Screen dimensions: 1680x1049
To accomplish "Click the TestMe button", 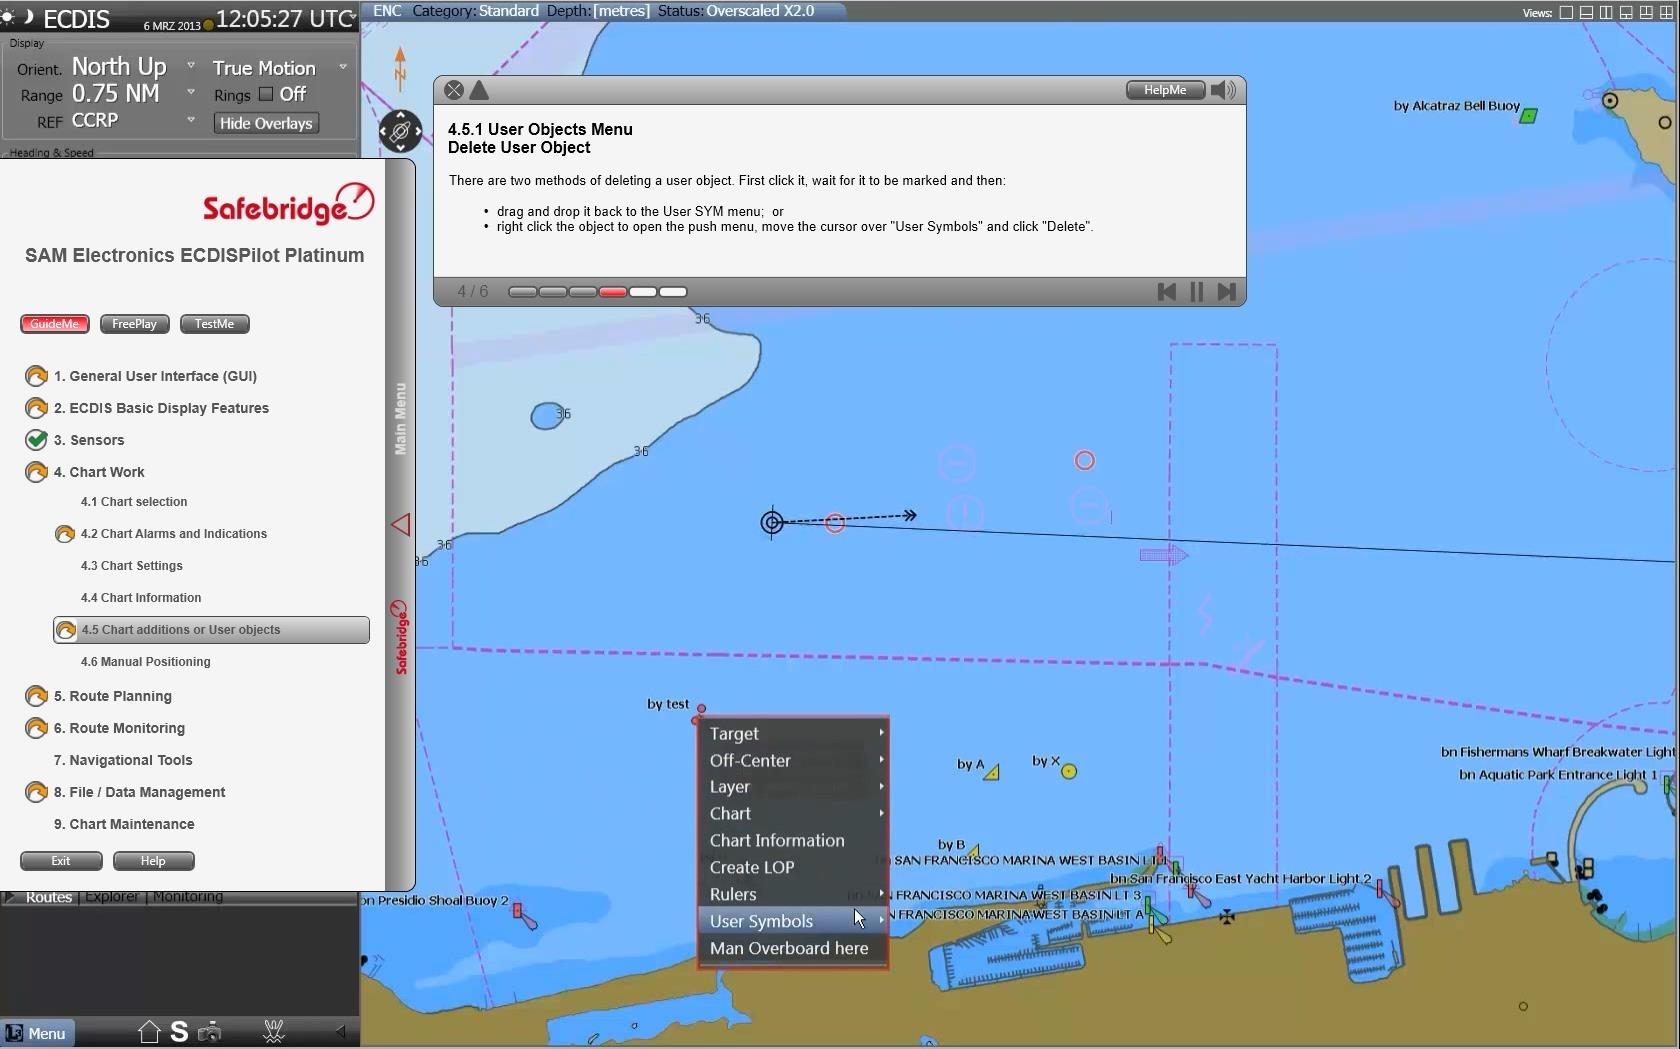I will click(x=213, y=323).
